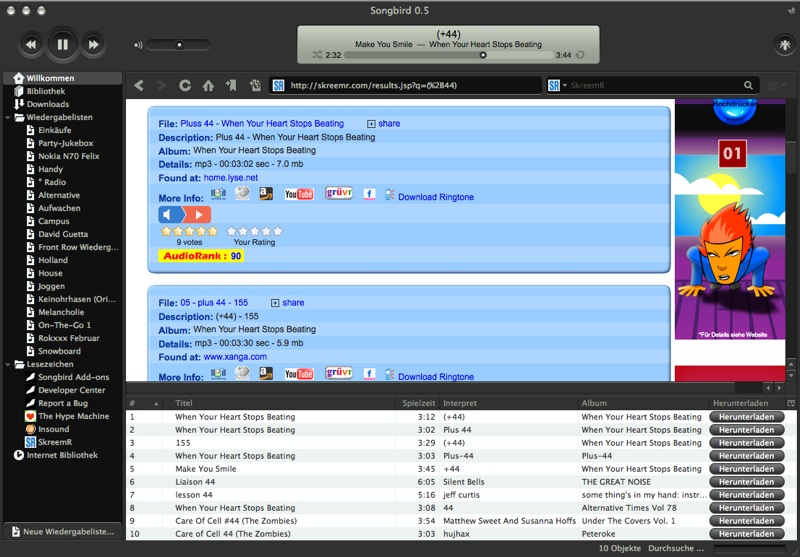800x557 pixels.
Task: Click the song progress bar knob
Action: point(483,55)
